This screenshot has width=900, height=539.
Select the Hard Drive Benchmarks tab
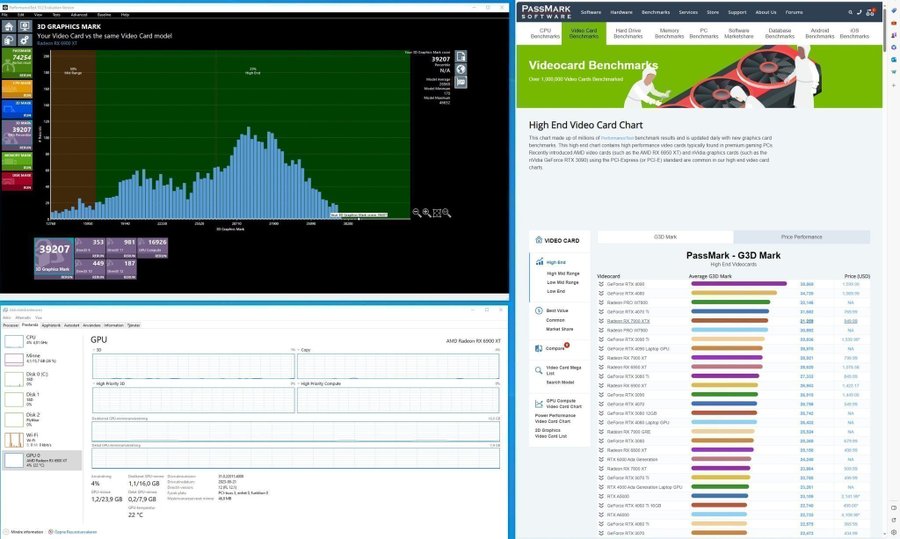[628, 33]
